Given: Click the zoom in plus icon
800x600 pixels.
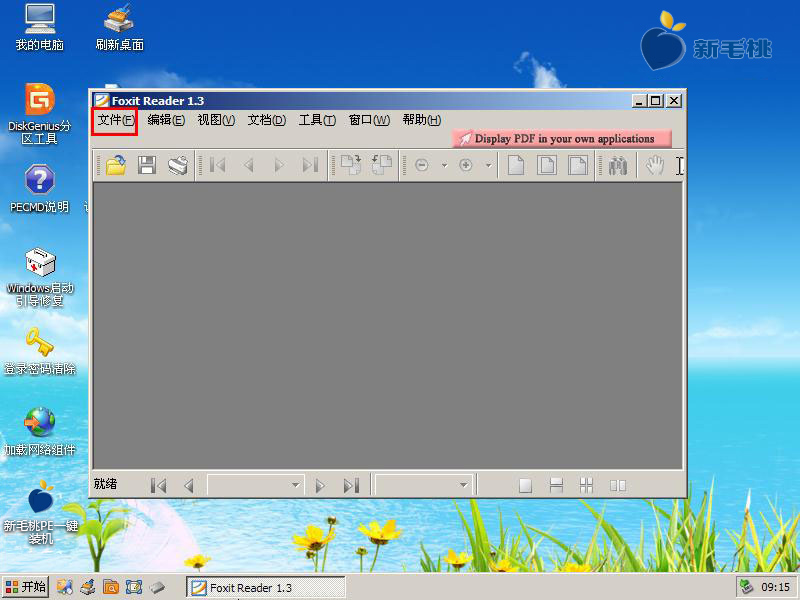Looking at the screenshot, I should [465, 165].
